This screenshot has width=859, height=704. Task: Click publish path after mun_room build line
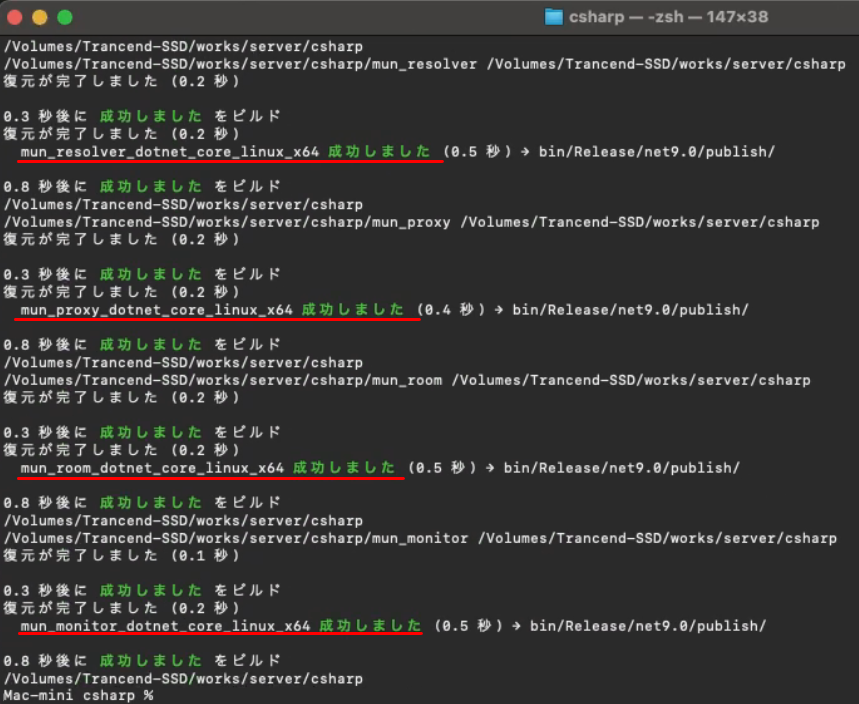coord(621,467)
